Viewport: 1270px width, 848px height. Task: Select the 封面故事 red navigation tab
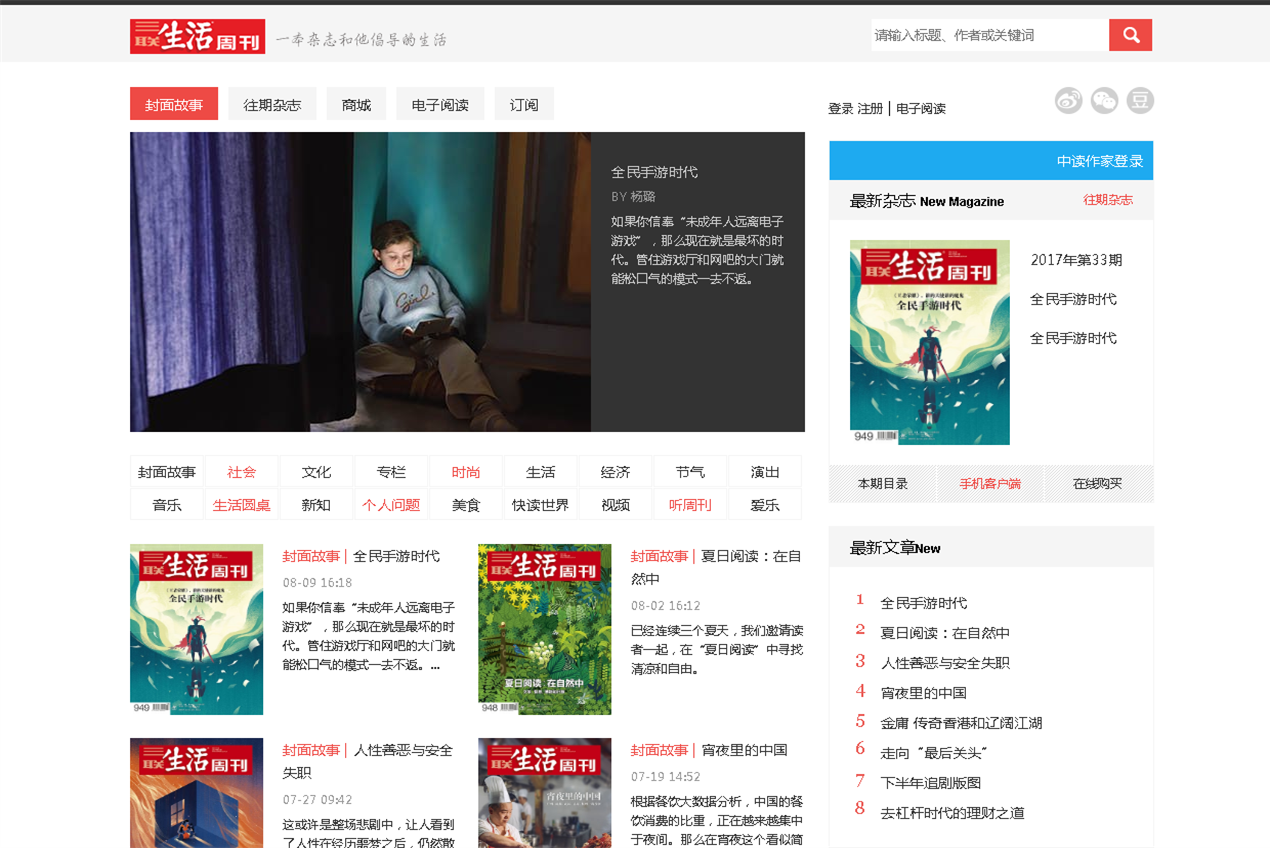[174, 104]
